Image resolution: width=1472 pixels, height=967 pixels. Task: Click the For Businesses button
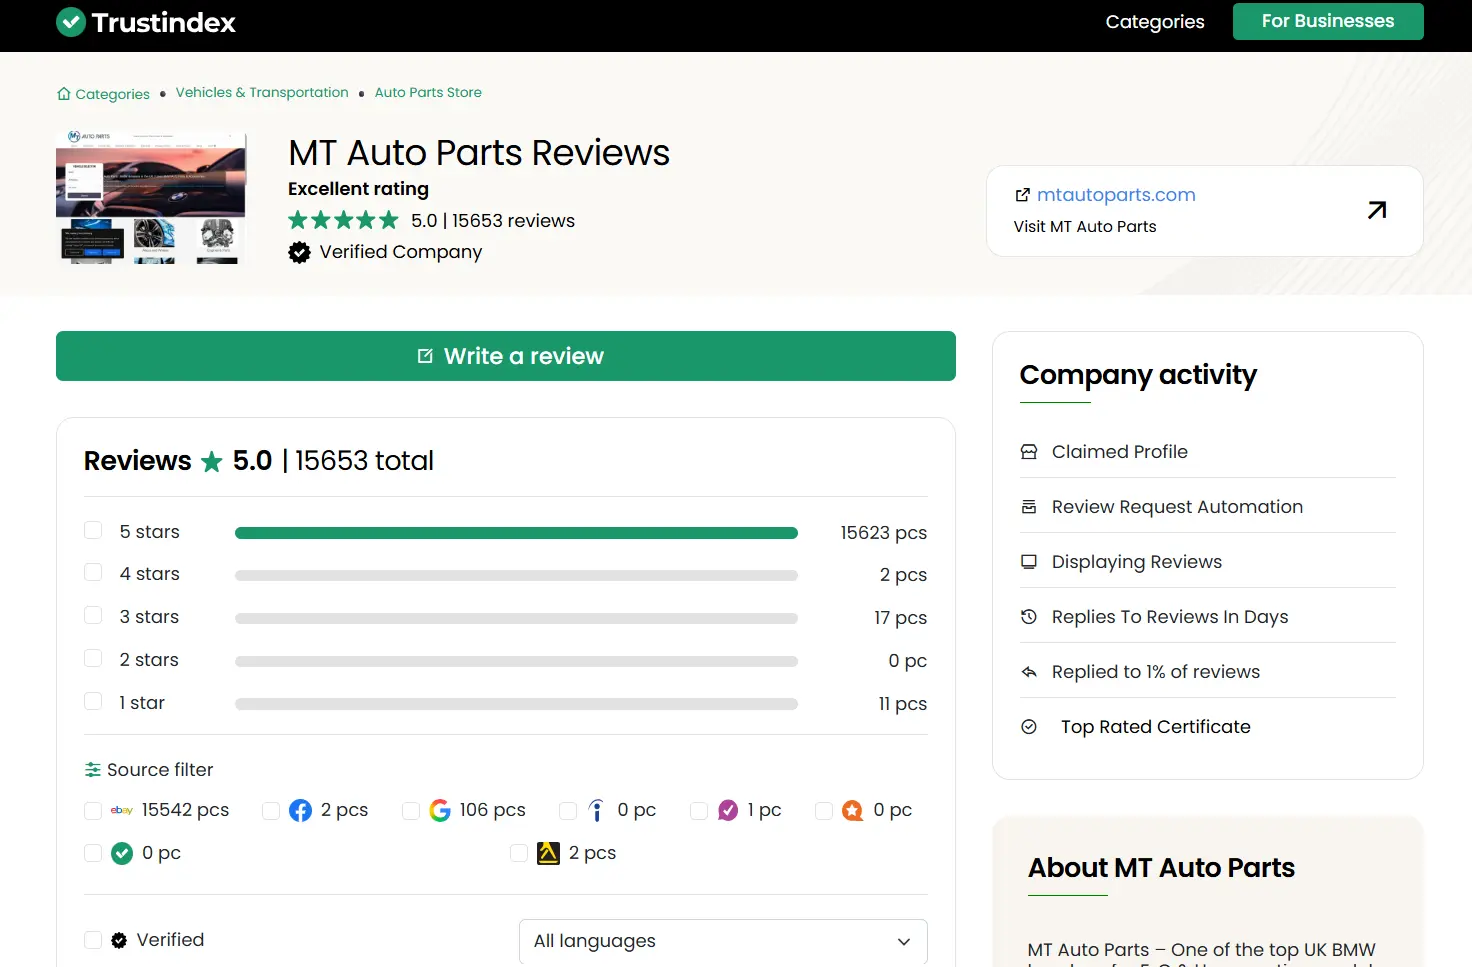click(1328, 21)
